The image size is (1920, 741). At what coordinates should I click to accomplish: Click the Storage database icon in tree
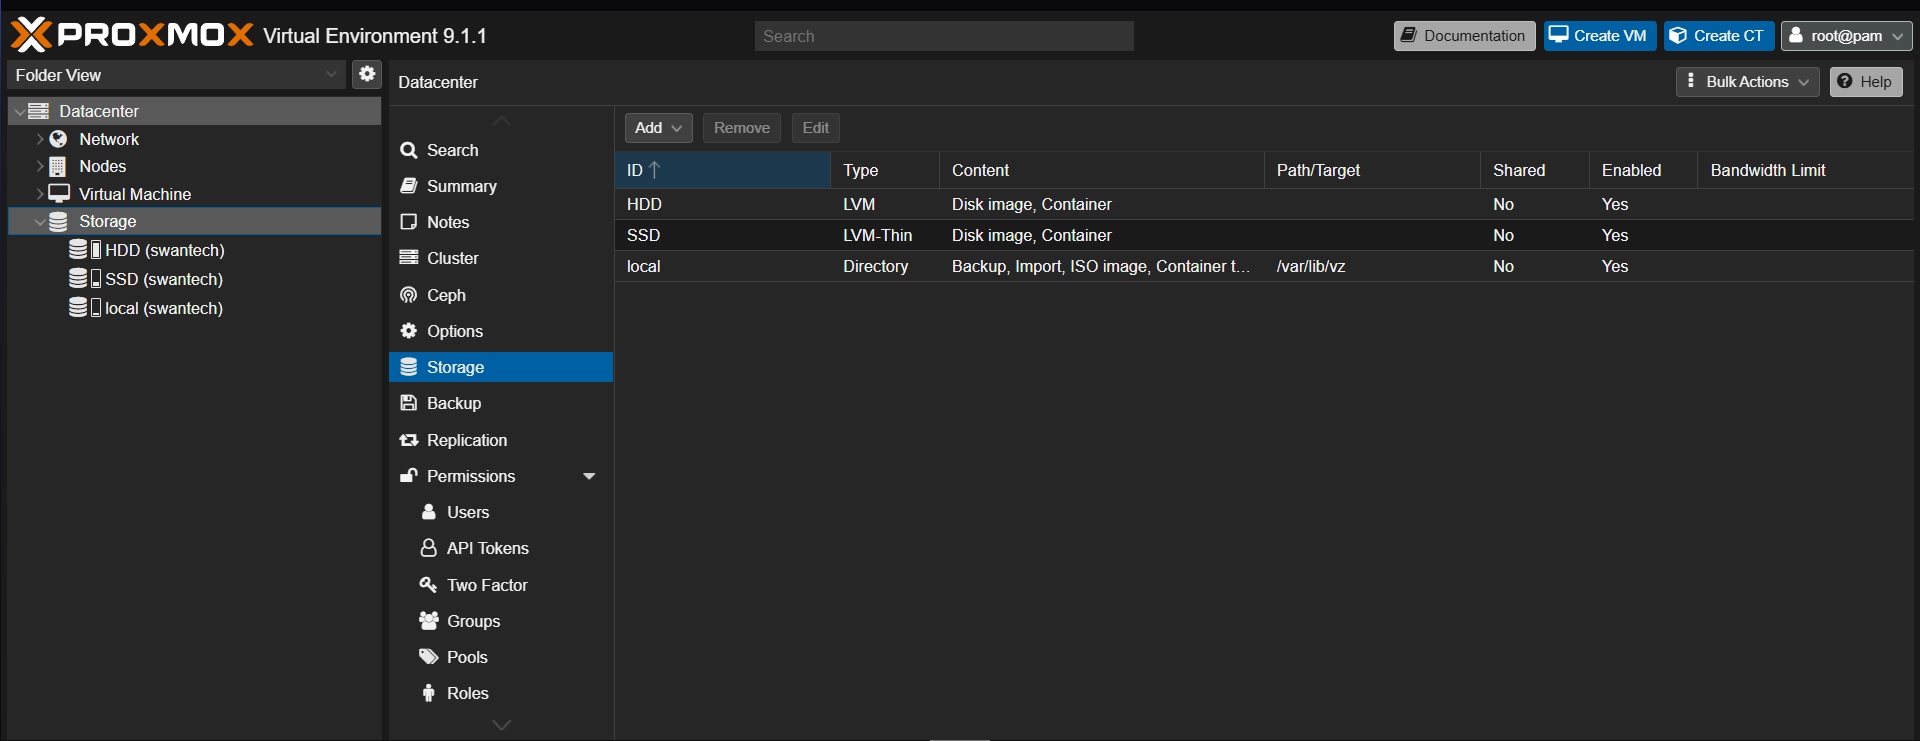59,221
